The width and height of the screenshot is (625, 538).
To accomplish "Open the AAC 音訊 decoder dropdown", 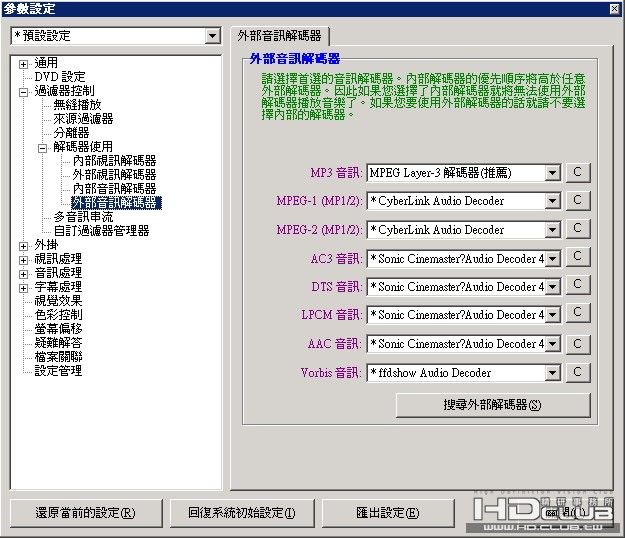I will point(552,344).
